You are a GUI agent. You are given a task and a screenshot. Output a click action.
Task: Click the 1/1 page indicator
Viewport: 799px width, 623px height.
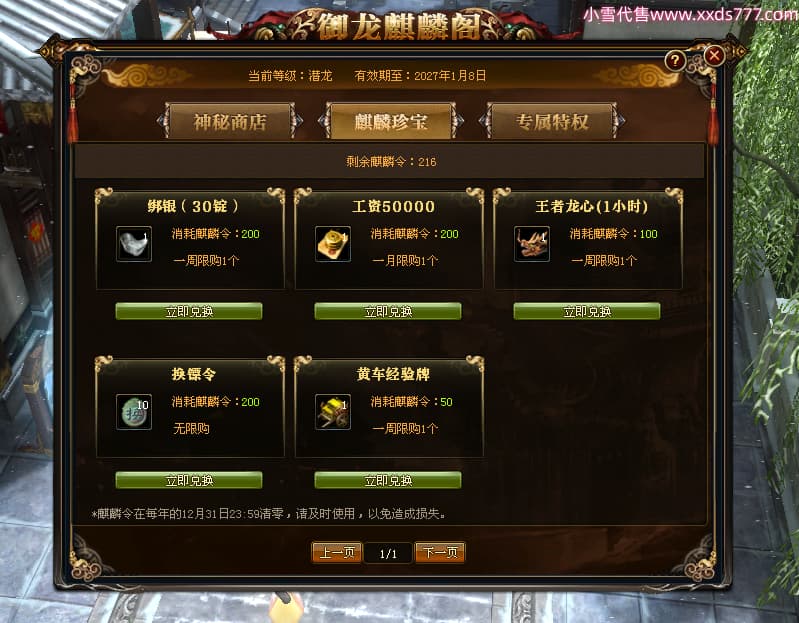click(x=388, y=553)
